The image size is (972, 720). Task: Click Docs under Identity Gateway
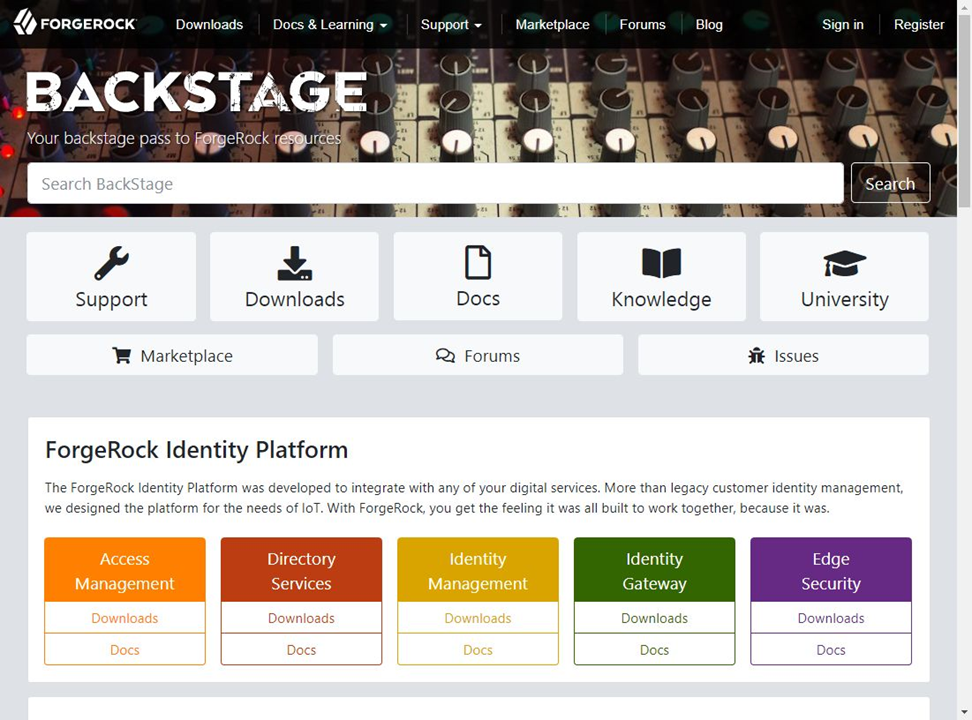point(655,650)
